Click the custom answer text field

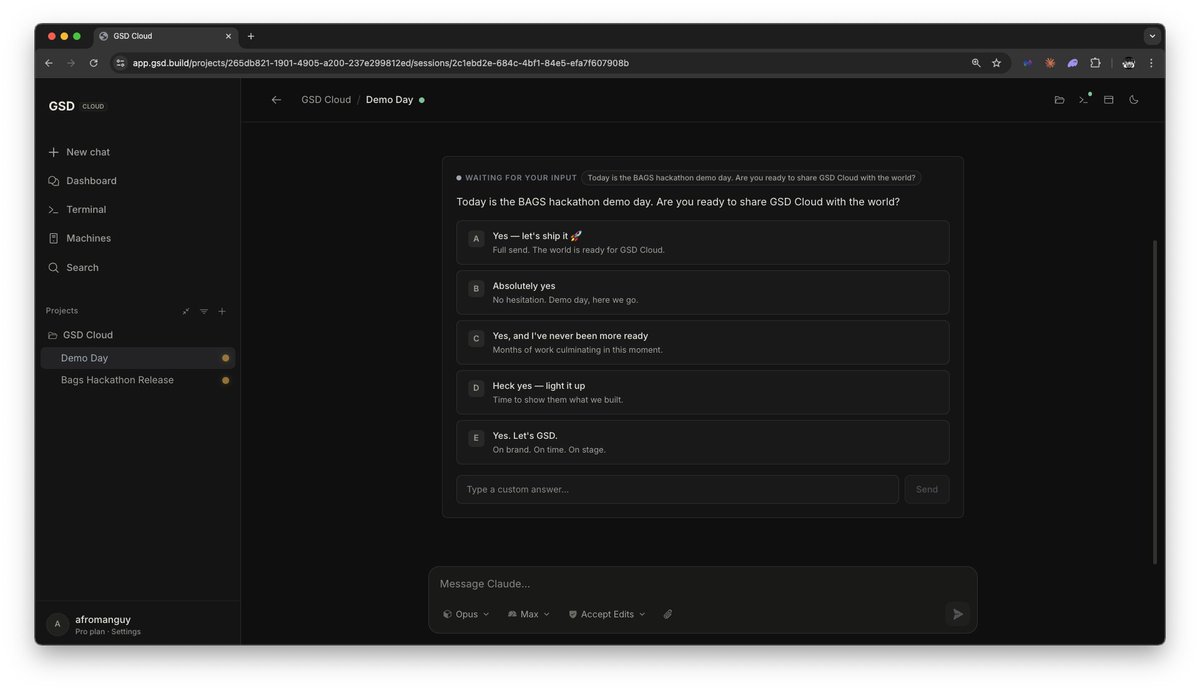[x=678, y=490]
